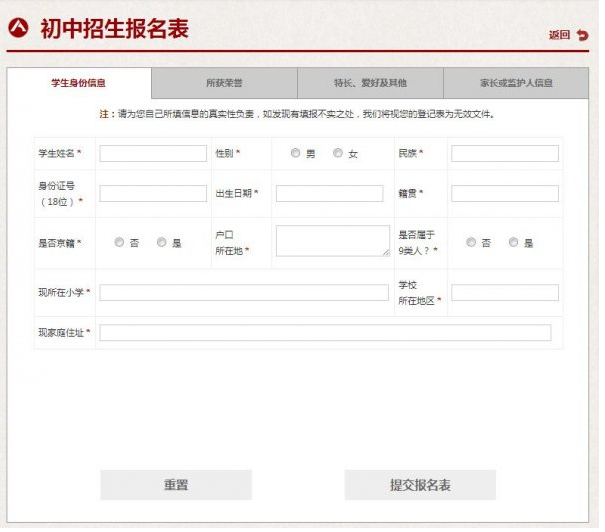Focus the 身份证号 input field

(153, 193)
